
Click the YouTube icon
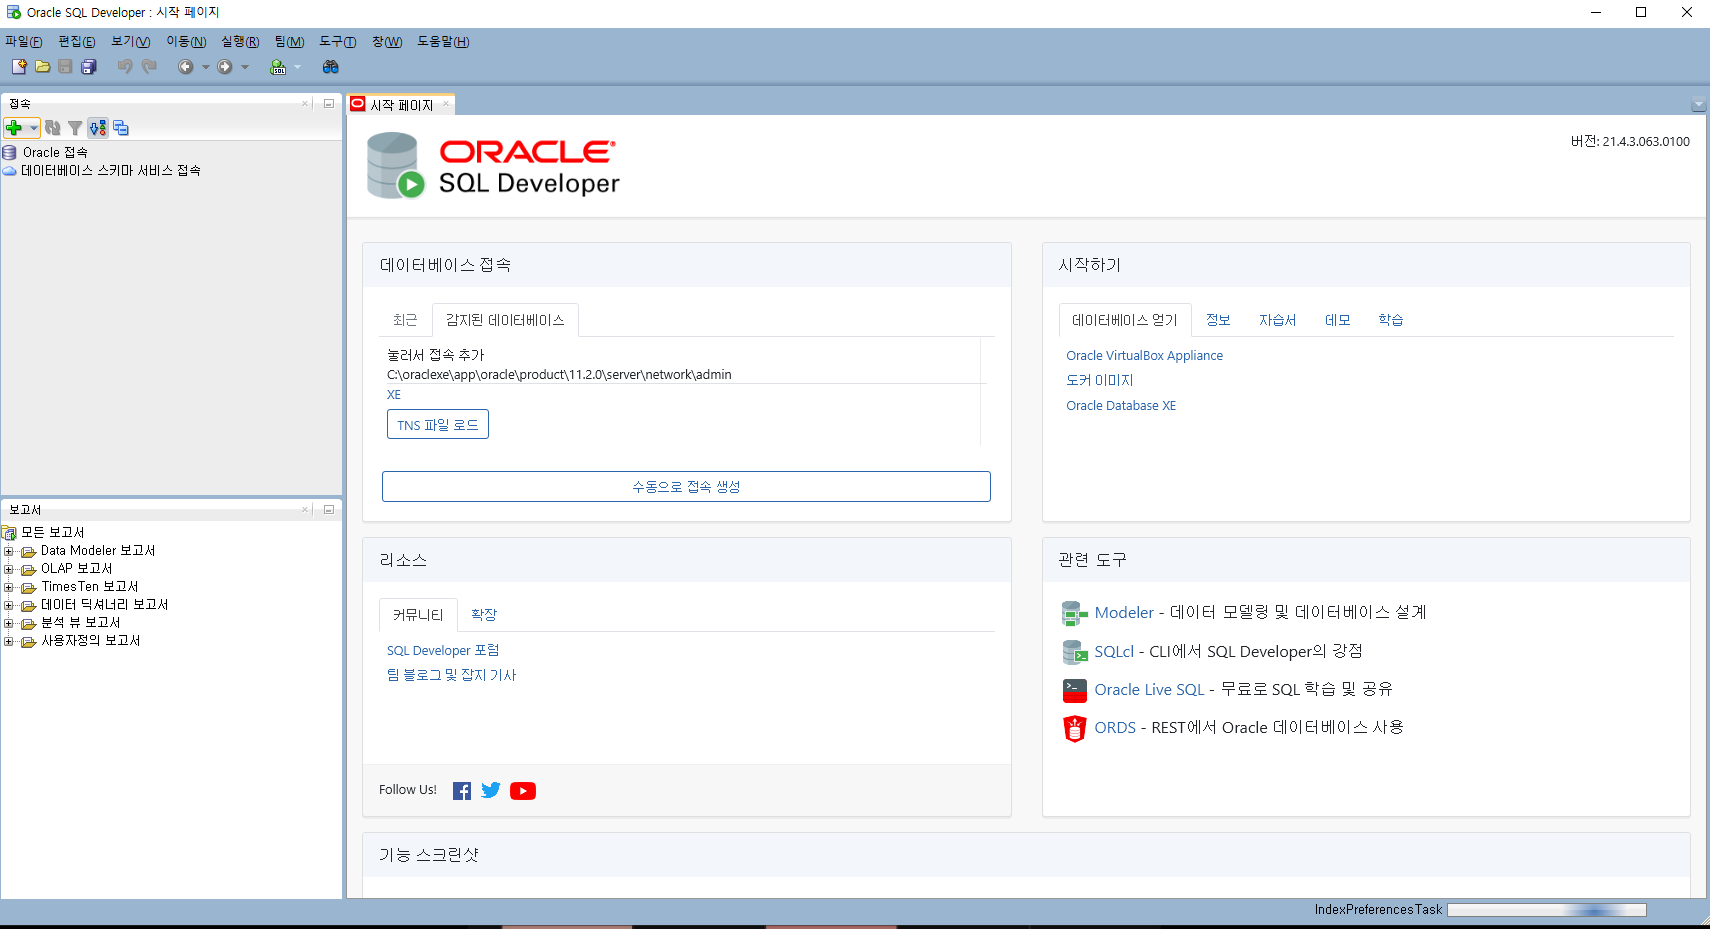523,791
